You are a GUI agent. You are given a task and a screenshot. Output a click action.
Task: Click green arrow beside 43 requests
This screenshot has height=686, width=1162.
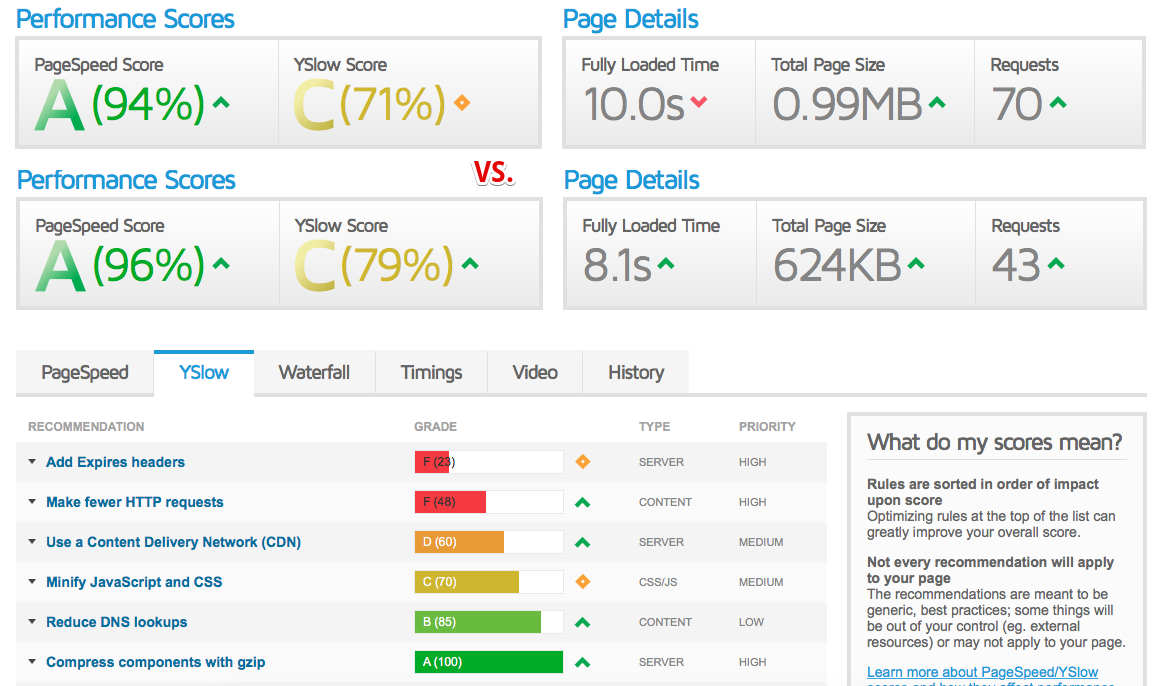point(1056,263)
